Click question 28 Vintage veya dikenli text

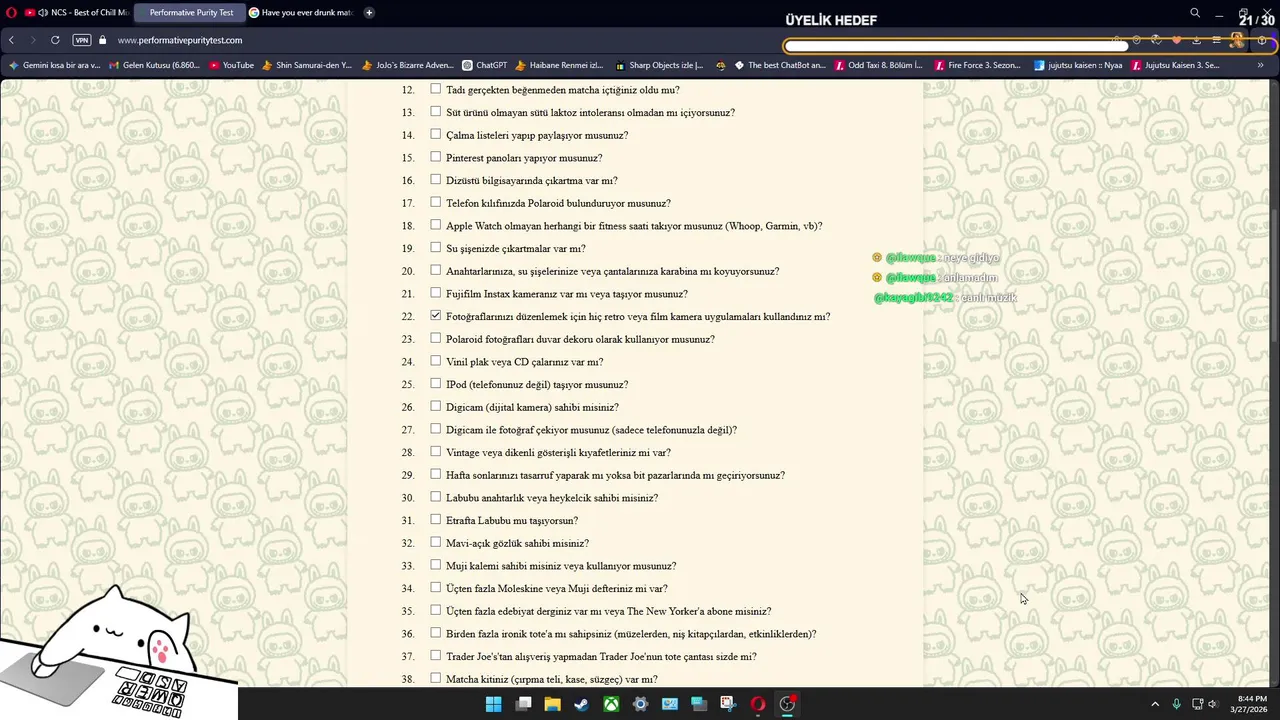pos(558,453)
